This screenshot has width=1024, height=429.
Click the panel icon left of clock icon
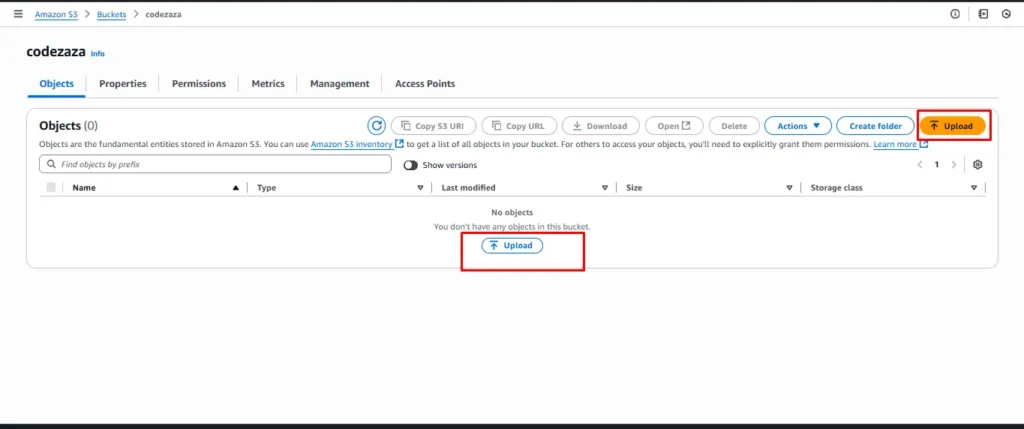point(983,14)
